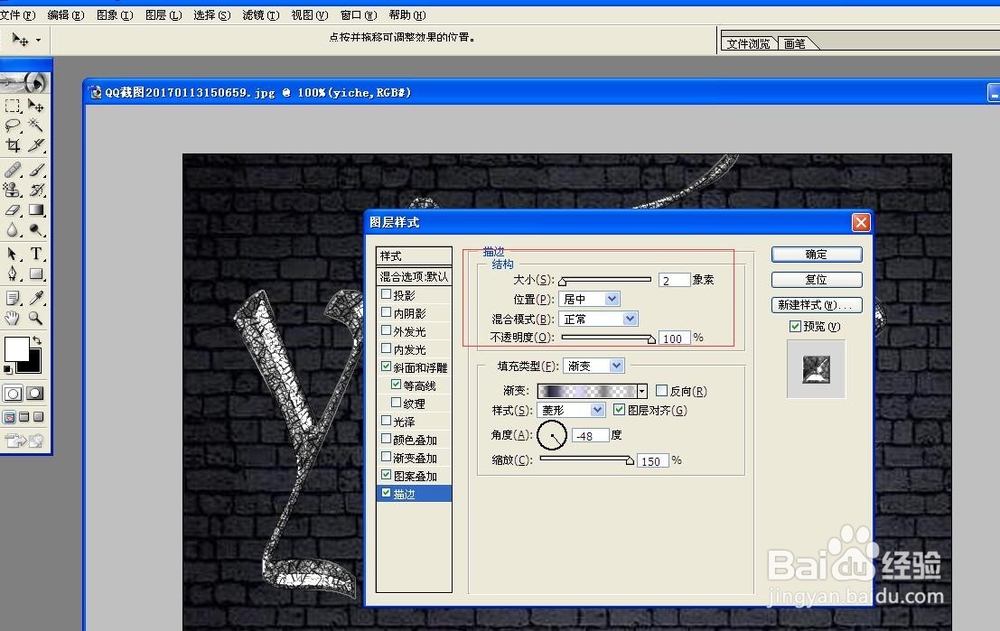
Task: Open the 文件 menu
Action: (x=18, y=15)
